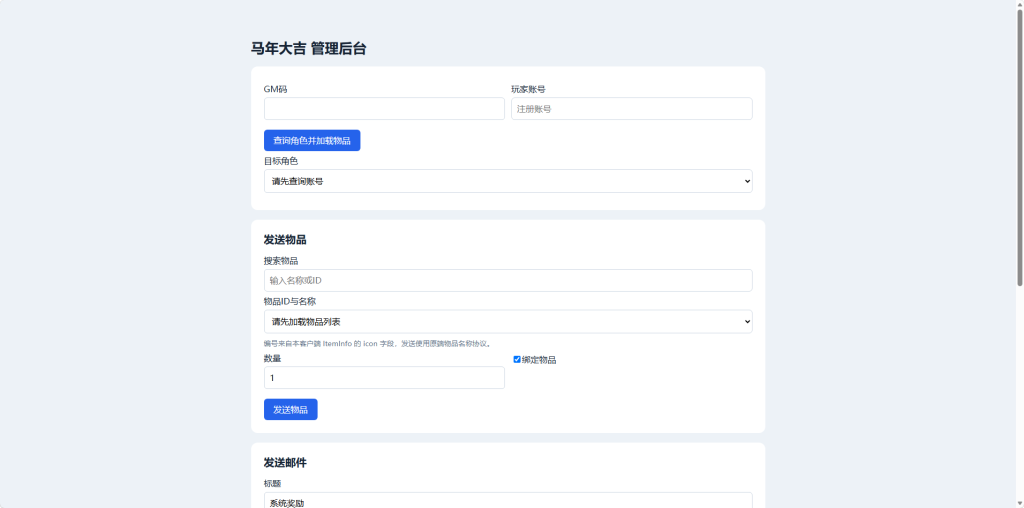This screenshot has height=508, width=1024.
Task: Click the ItemInfo icon field hint text
Action: (377, 343)
